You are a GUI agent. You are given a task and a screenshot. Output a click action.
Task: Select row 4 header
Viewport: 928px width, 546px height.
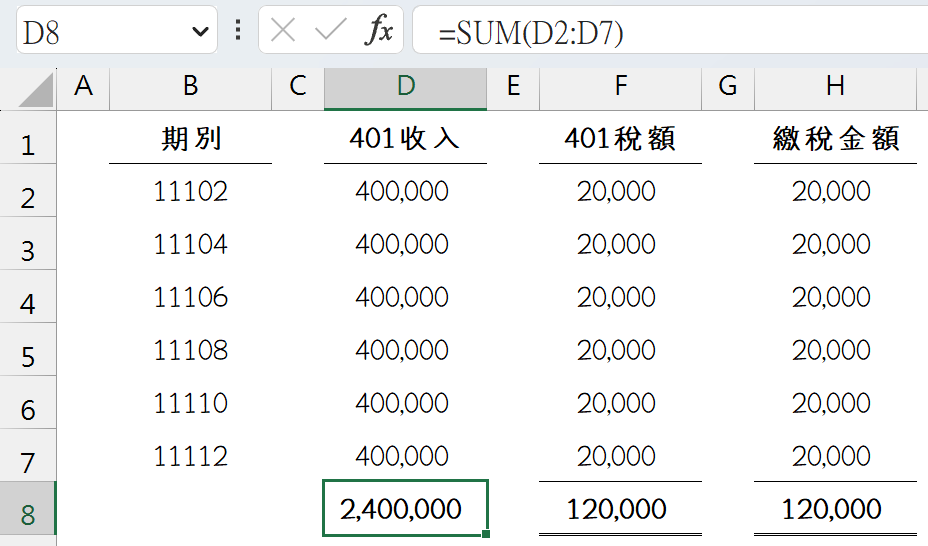click(x=28, y=297)
